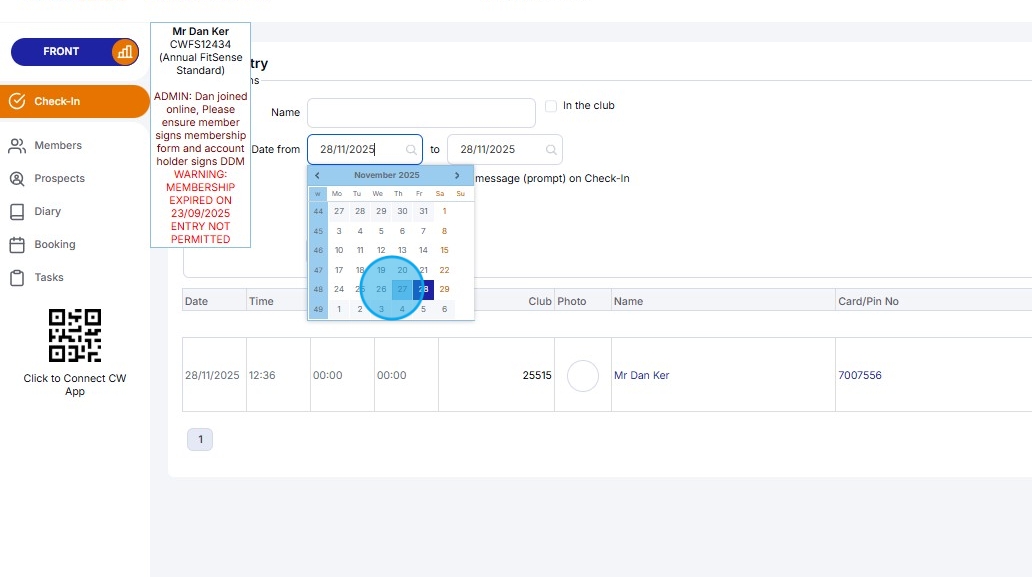Click week 49 in calendar
Screen dimensions: 1032x577
coord(318,309)
